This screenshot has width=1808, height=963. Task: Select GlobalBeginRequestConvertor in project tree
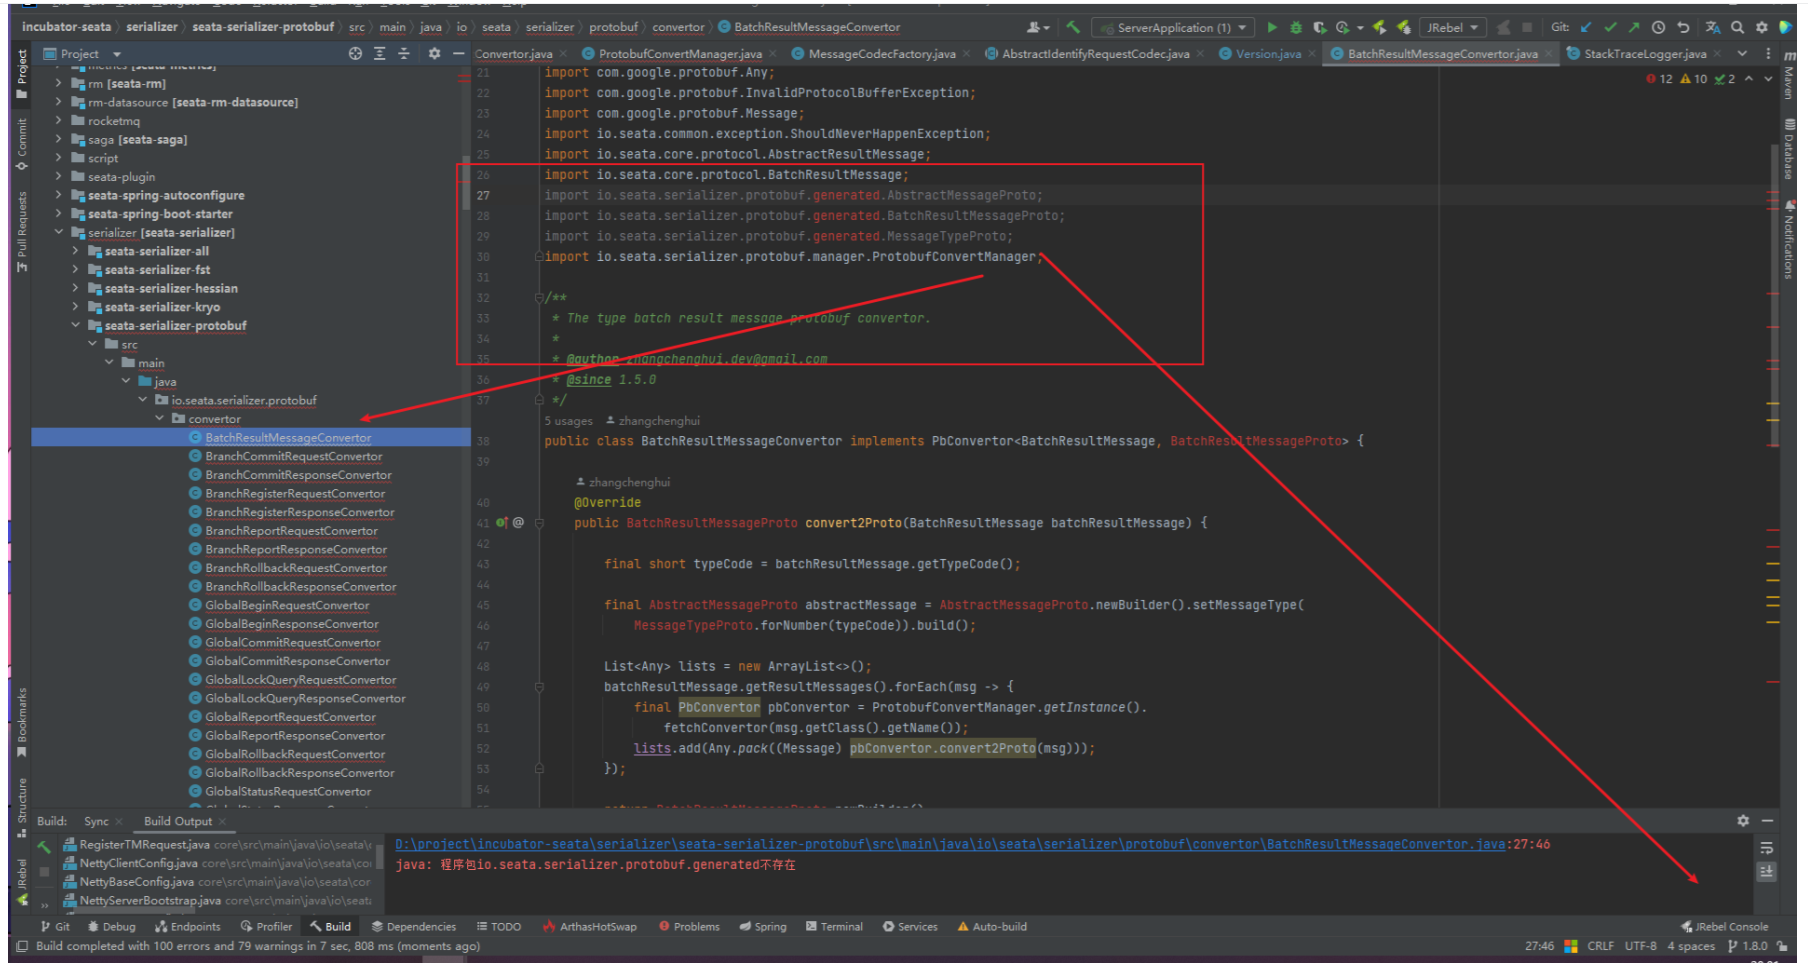(287, 606)
